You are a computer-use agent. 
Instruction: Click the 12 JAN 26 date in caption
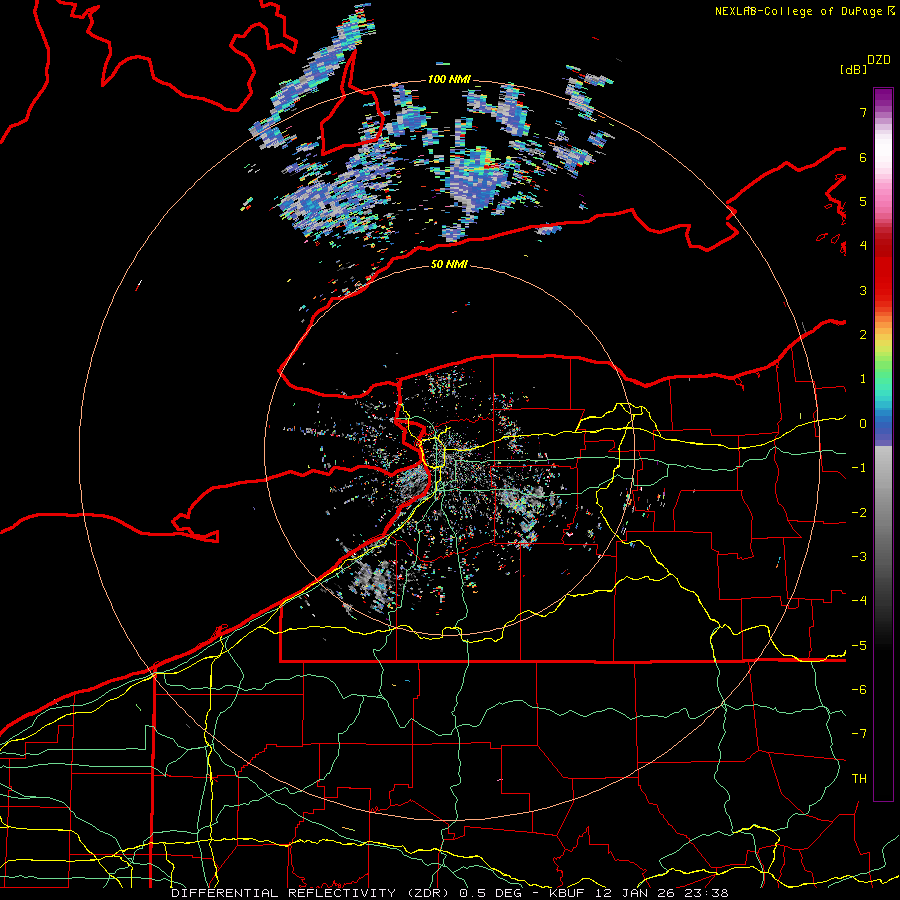637,893
